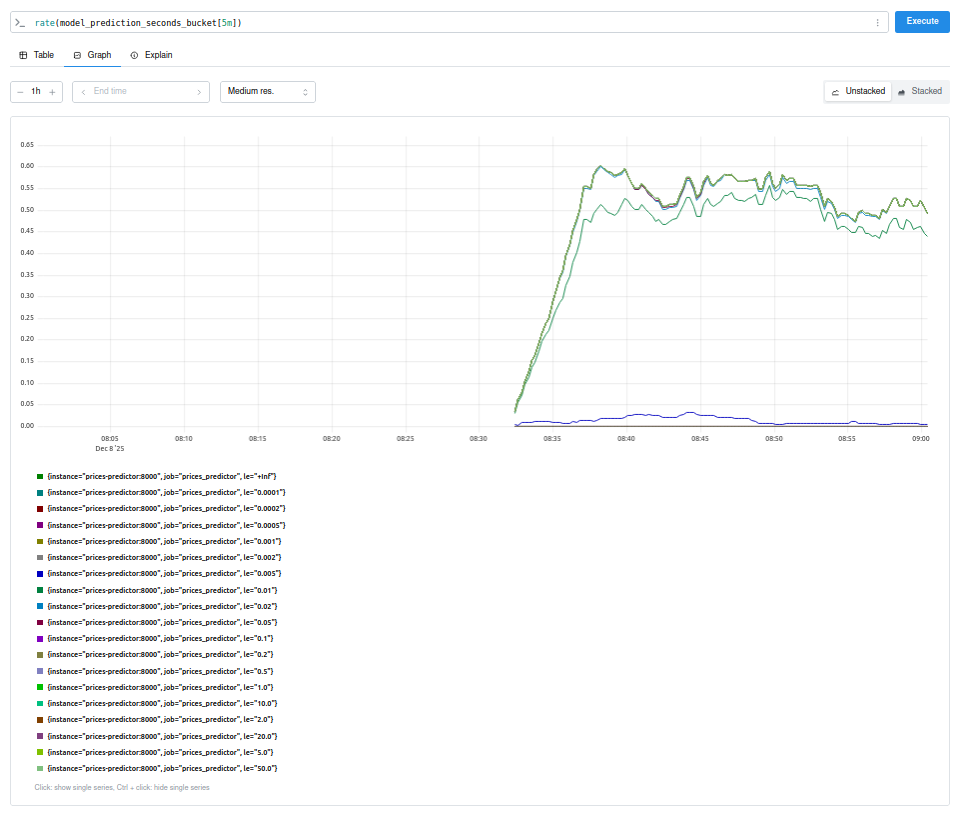960x816 pixels.
Task: Click the query prompt icon in expression bar
Action: (20, 22)
